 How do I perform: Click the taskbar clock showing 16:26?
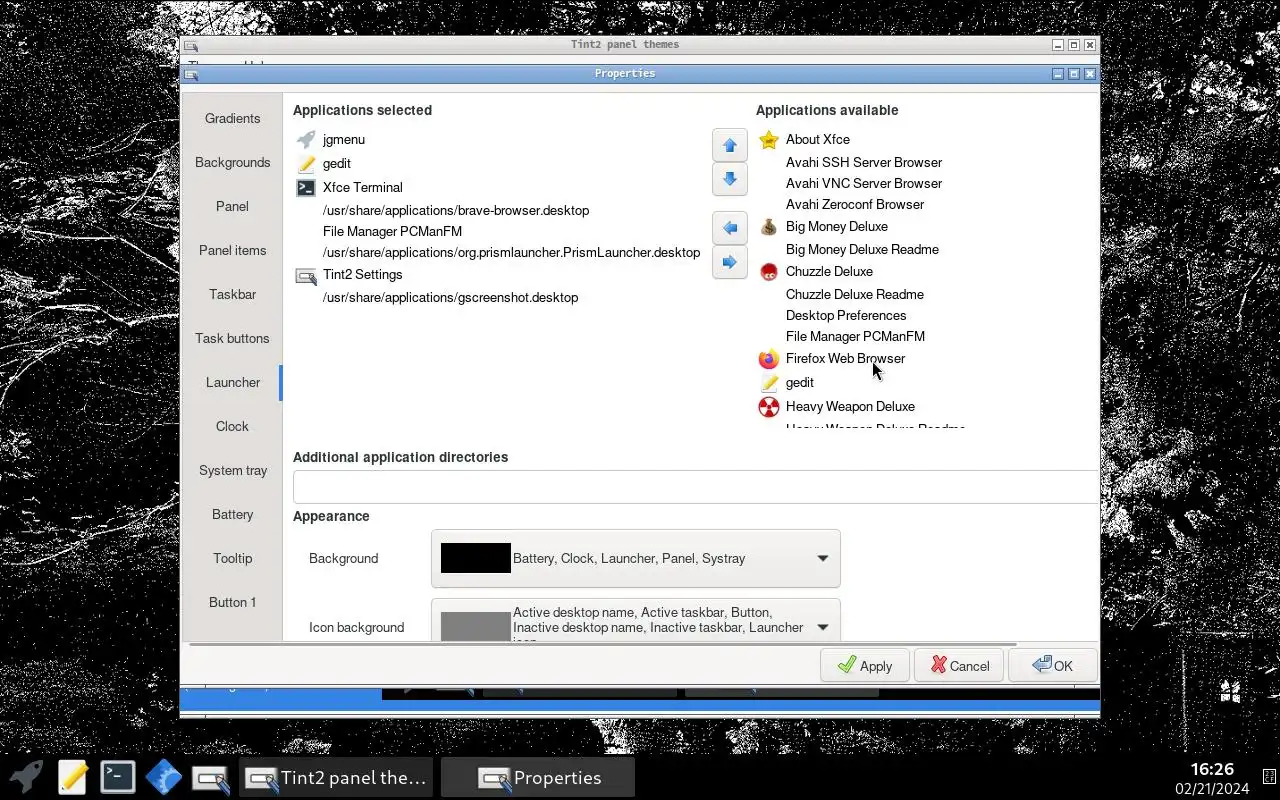[x=1212, y=770]
